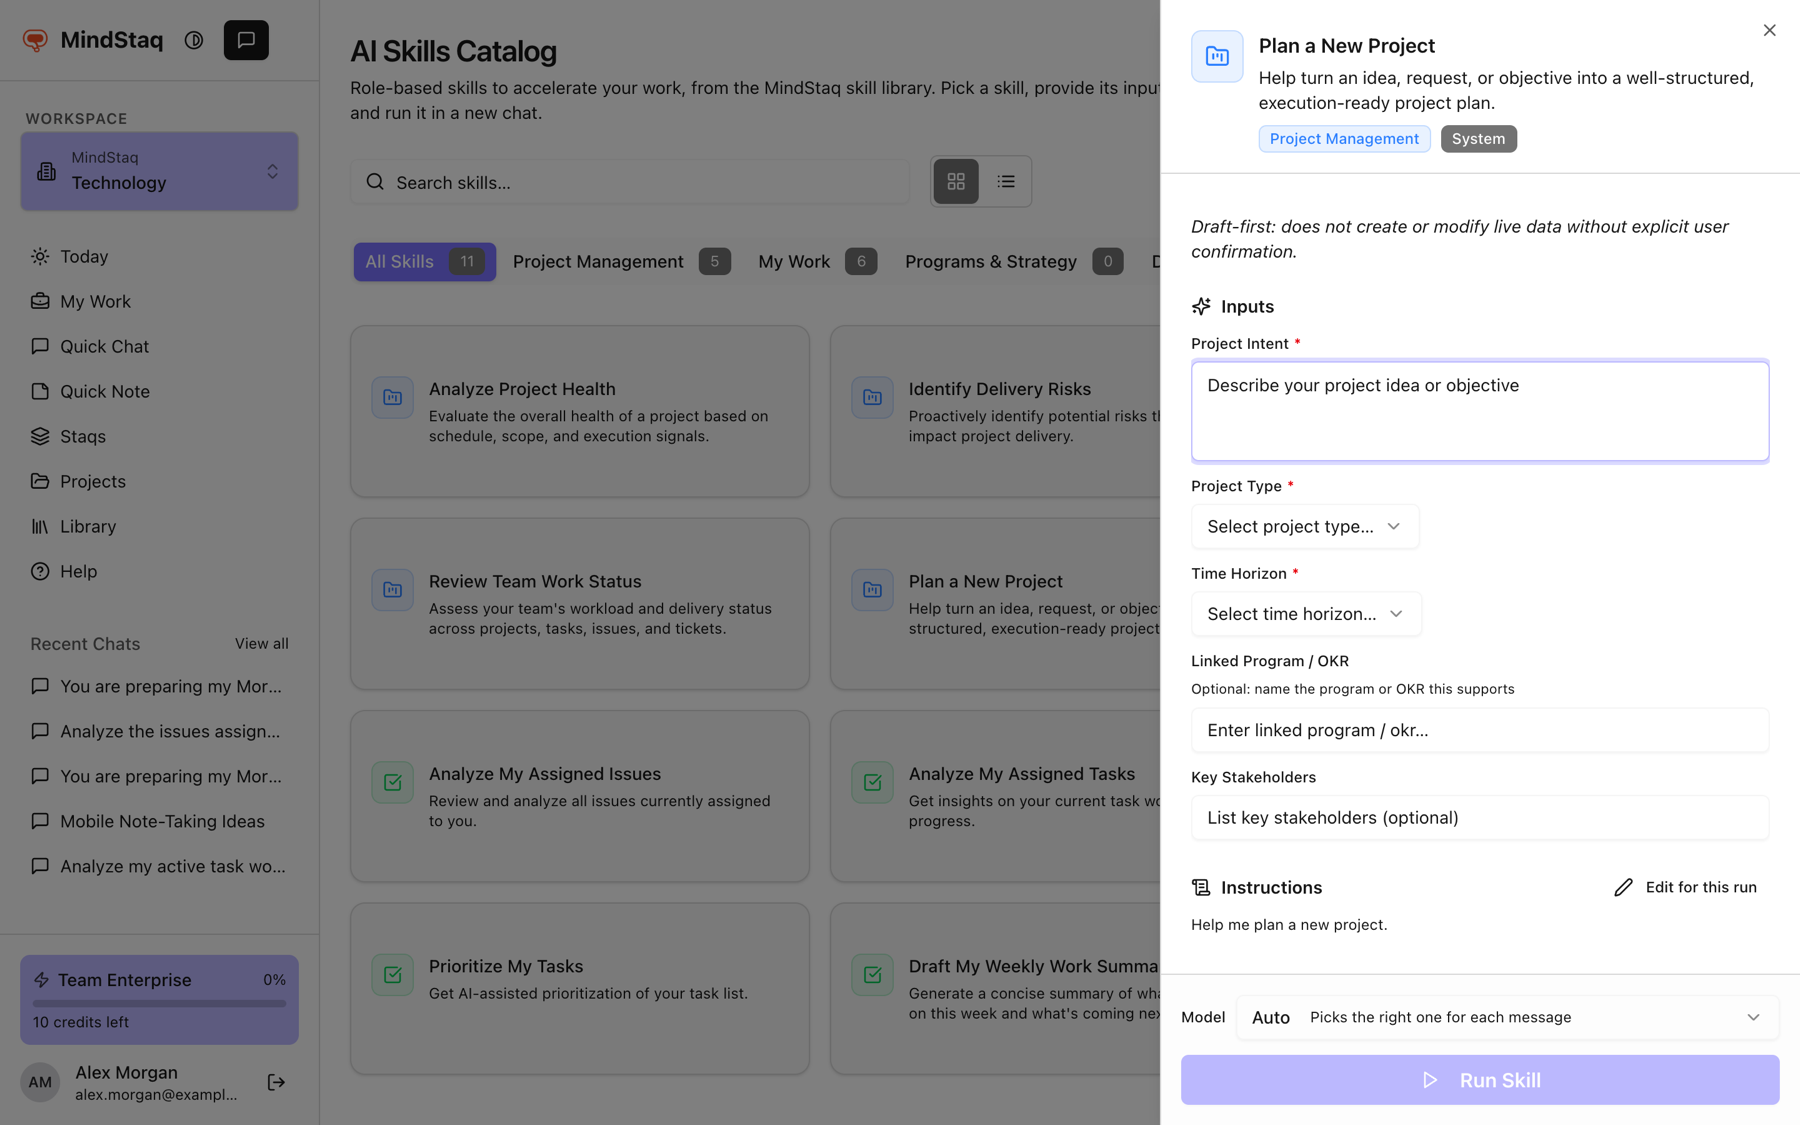Open the Analyze my active task wo... chat
Screen dimensions: 1800x1125
(160, 867)
